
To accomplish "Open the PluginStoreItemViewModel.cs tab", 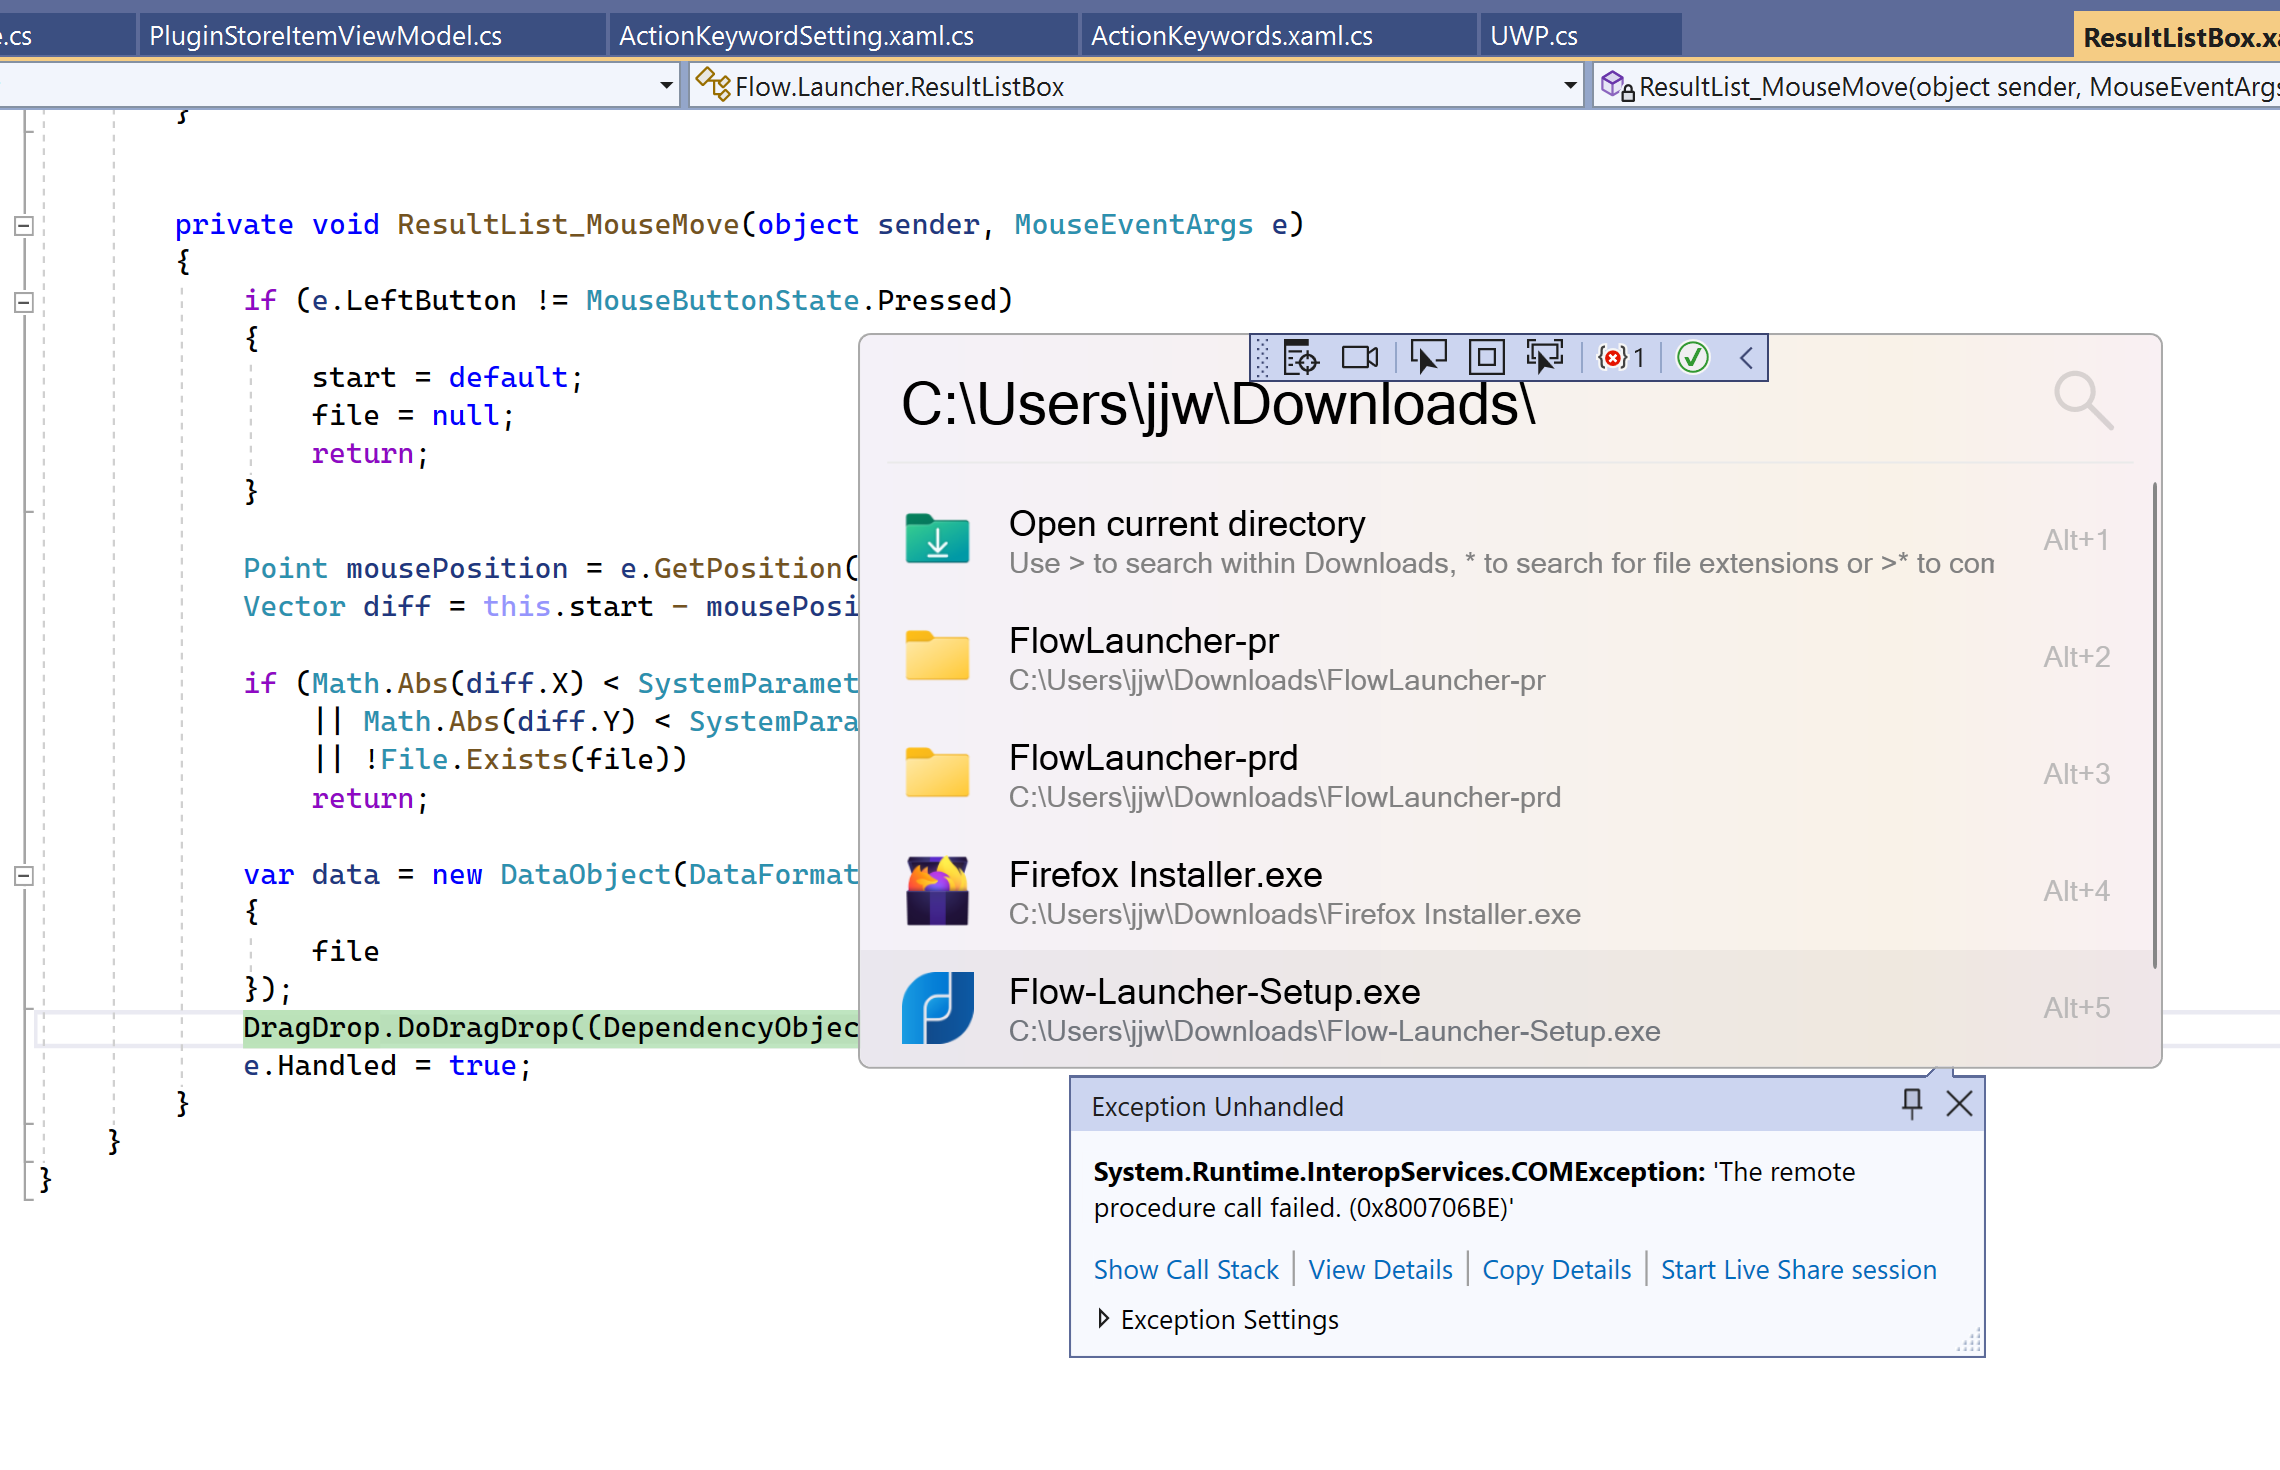I will (325, 36).
